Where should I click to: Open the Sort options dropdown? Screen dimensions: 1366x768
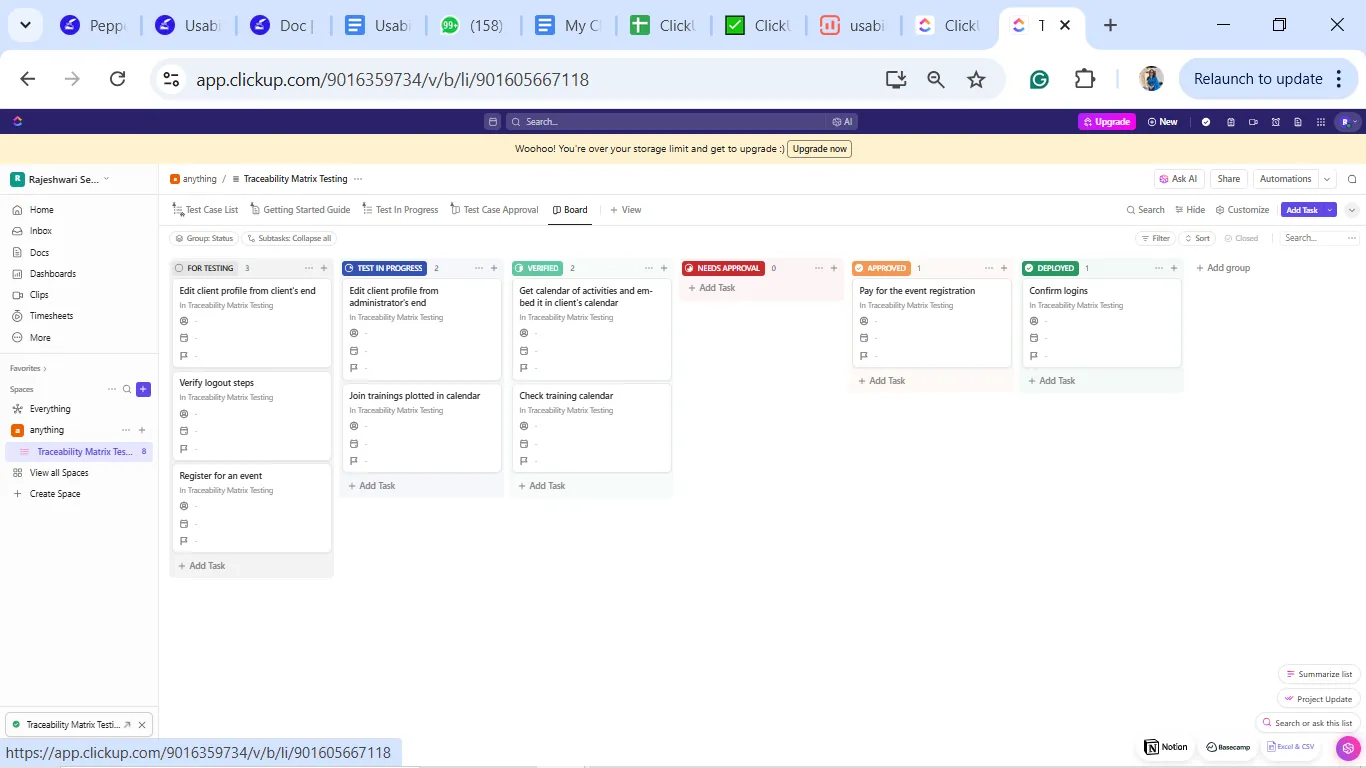pyautogui.click(x=1197, y=238)
